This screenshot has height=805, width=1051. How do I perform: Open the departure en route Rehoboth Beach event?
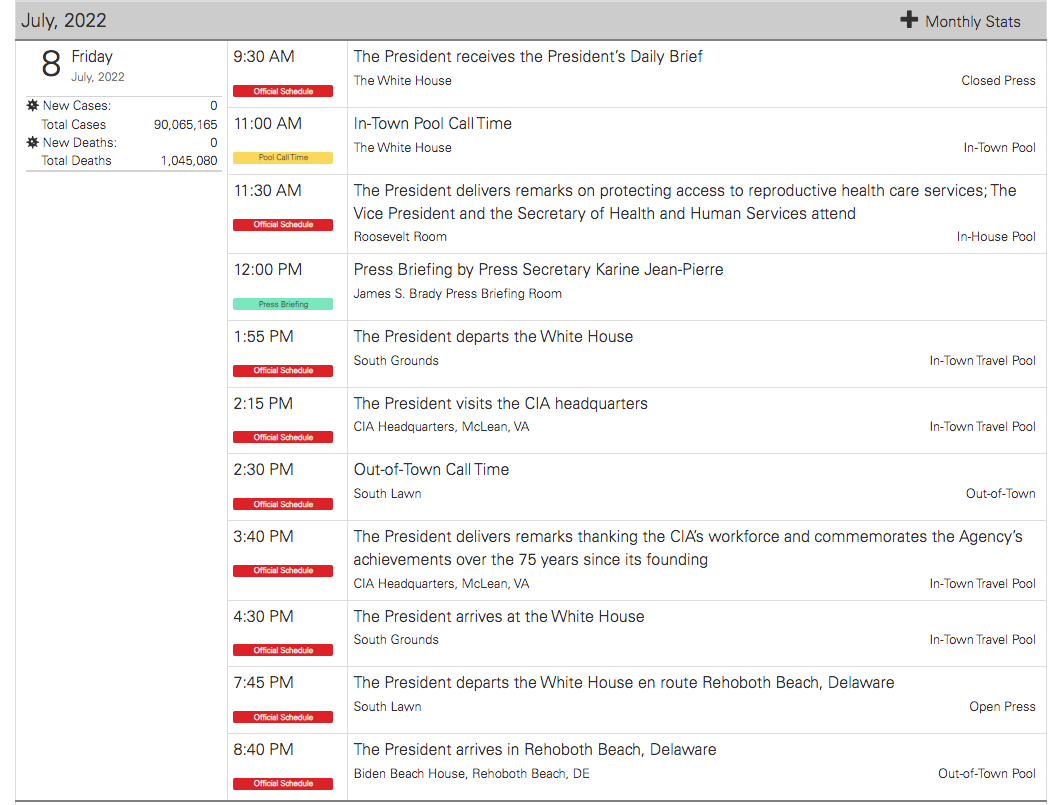(623, 683)
